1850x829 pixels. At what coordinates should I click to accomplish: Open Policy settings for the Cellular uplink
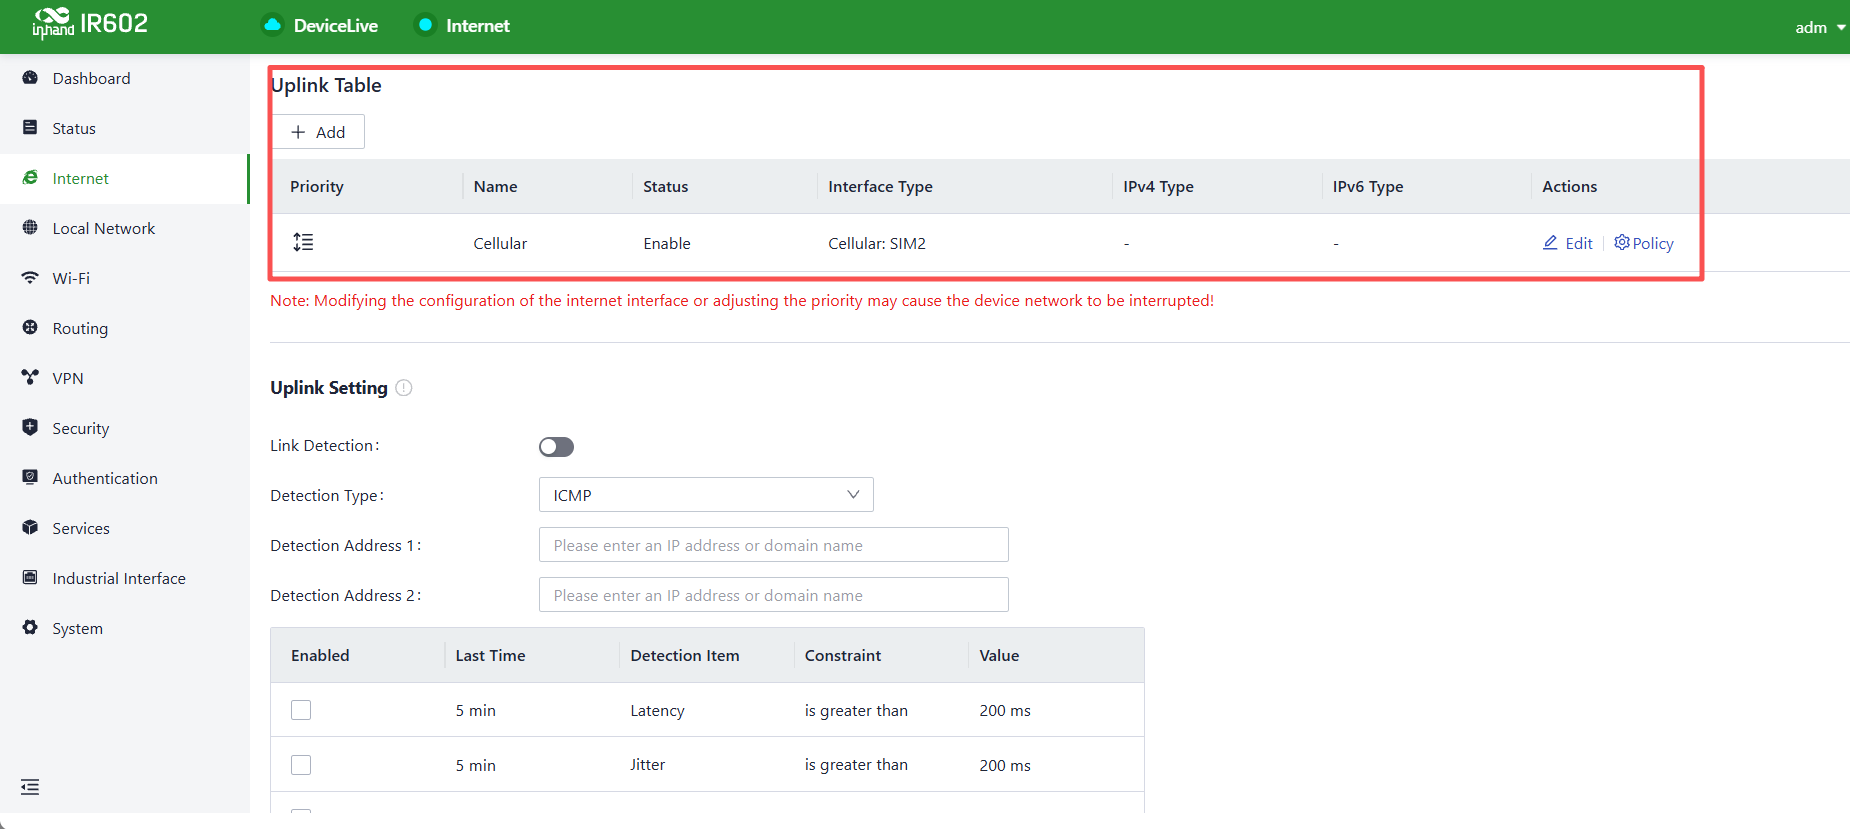pyautogui.click(x=1644, y=243)
